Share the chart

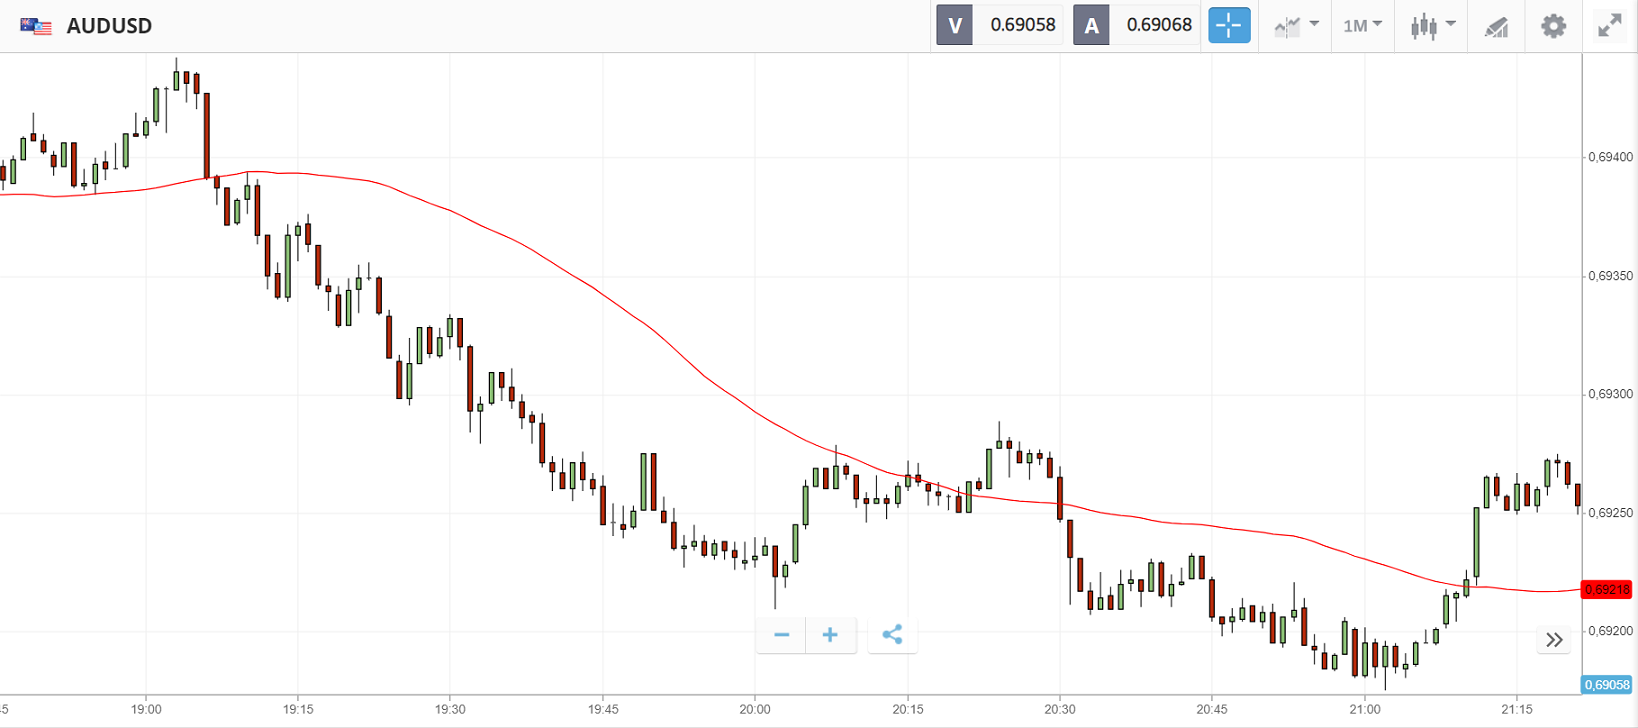tap(892, 635)
